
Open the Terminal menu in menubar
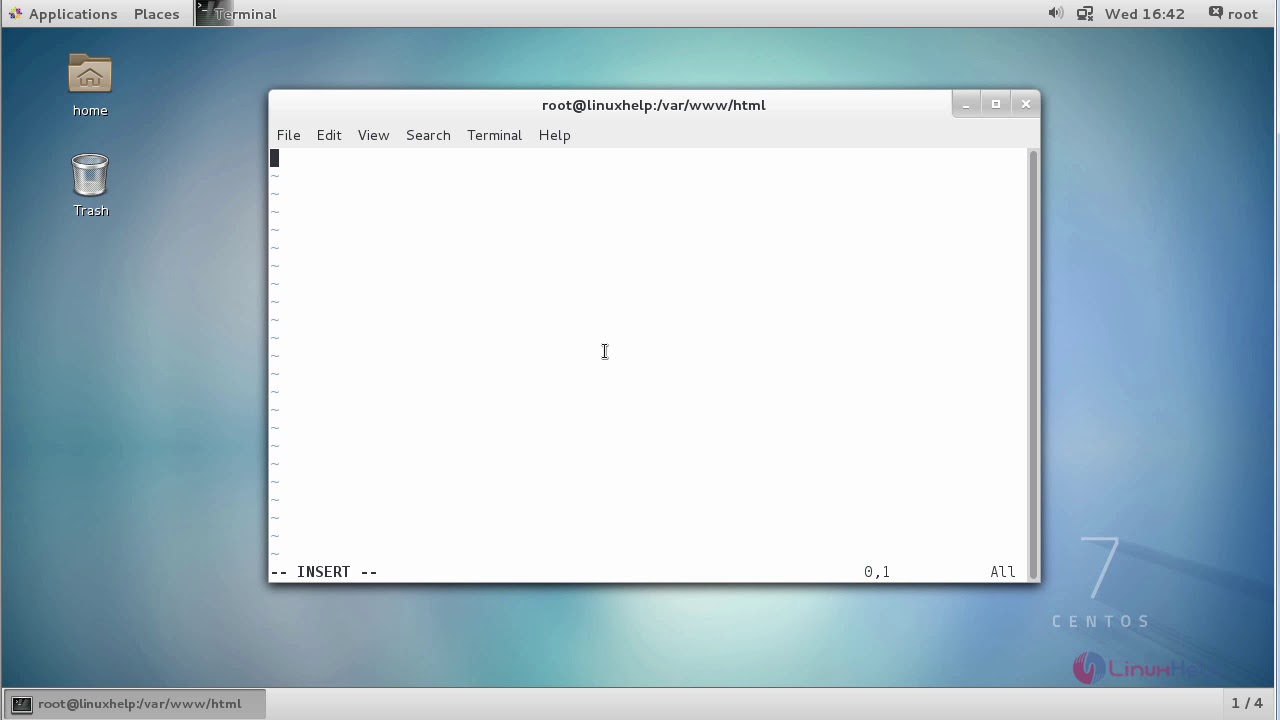pyautogui.click(x=494, y=135)
